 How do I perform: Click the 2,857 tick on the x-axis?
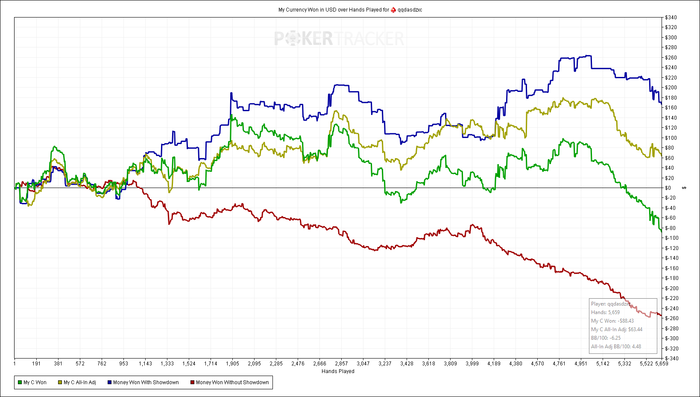click(341, 364)
